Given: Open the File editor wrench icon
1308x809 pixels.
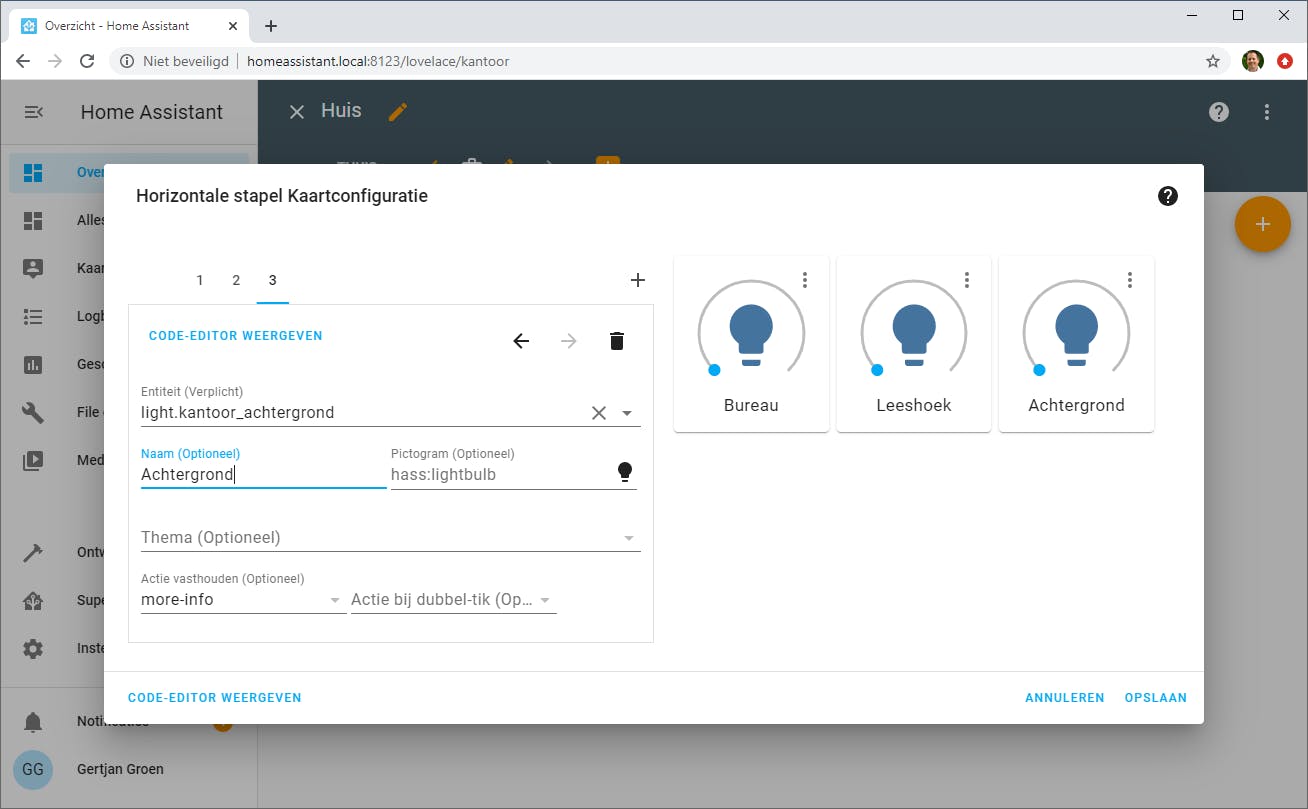Looking at the screenshot, I should [x=33, y=412].
